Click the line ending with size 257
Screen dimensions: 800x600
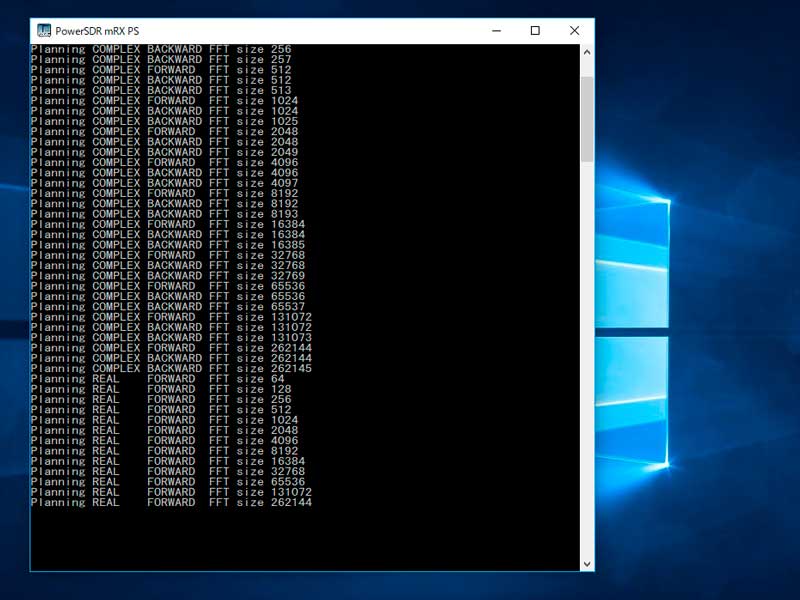pos(160,59)
